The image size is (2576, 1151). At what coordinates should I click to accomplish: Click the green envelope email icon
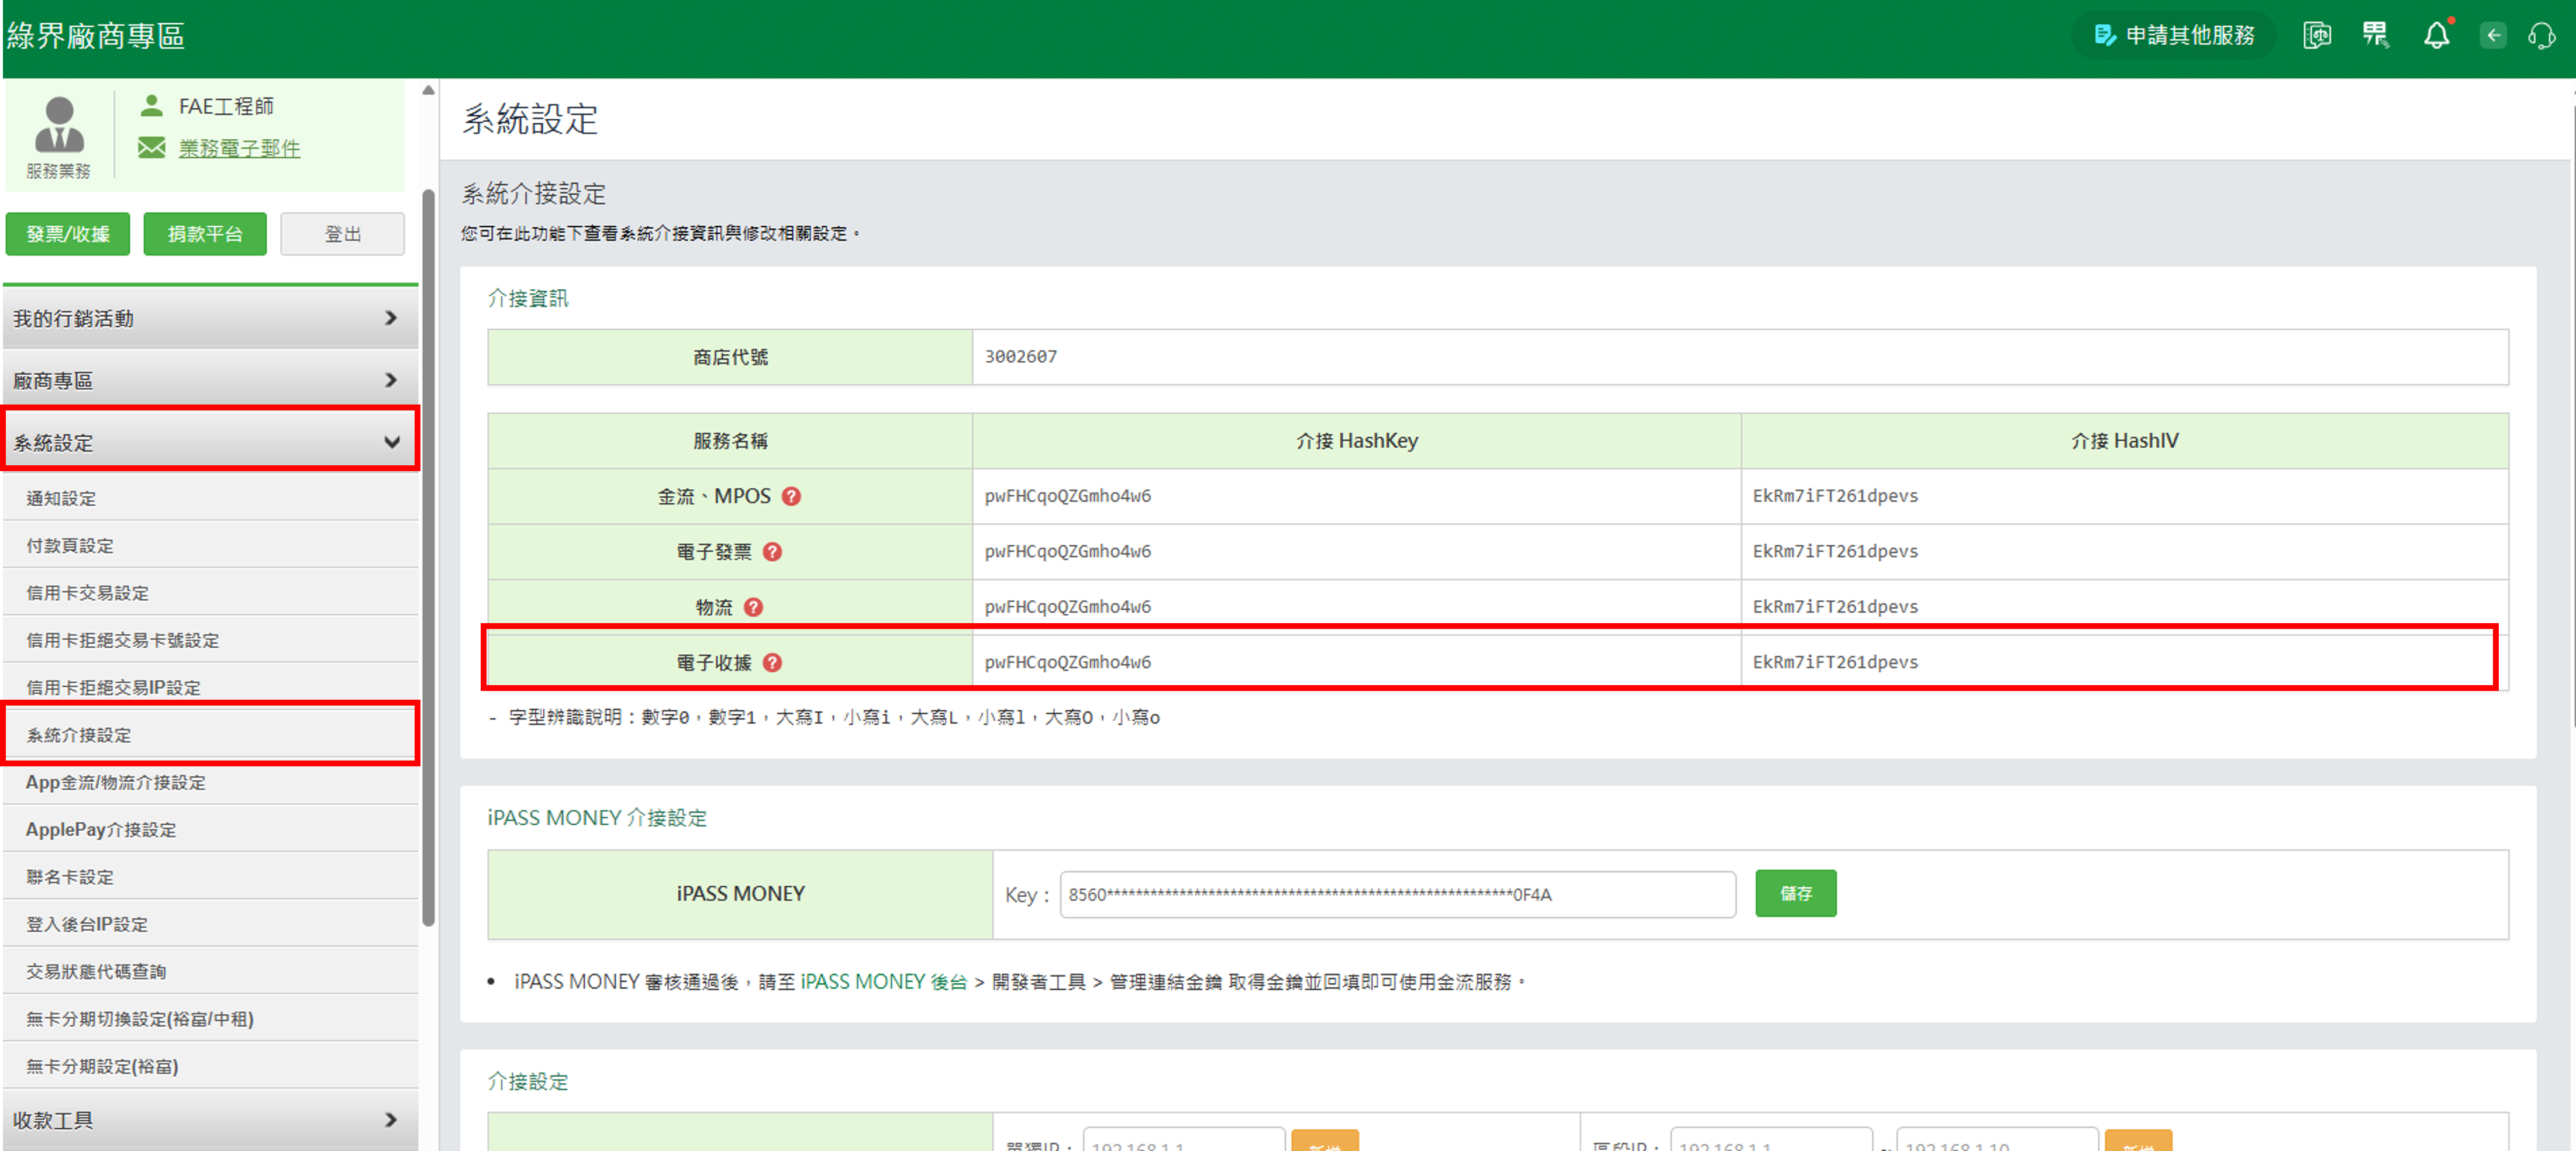coord(152,148)
